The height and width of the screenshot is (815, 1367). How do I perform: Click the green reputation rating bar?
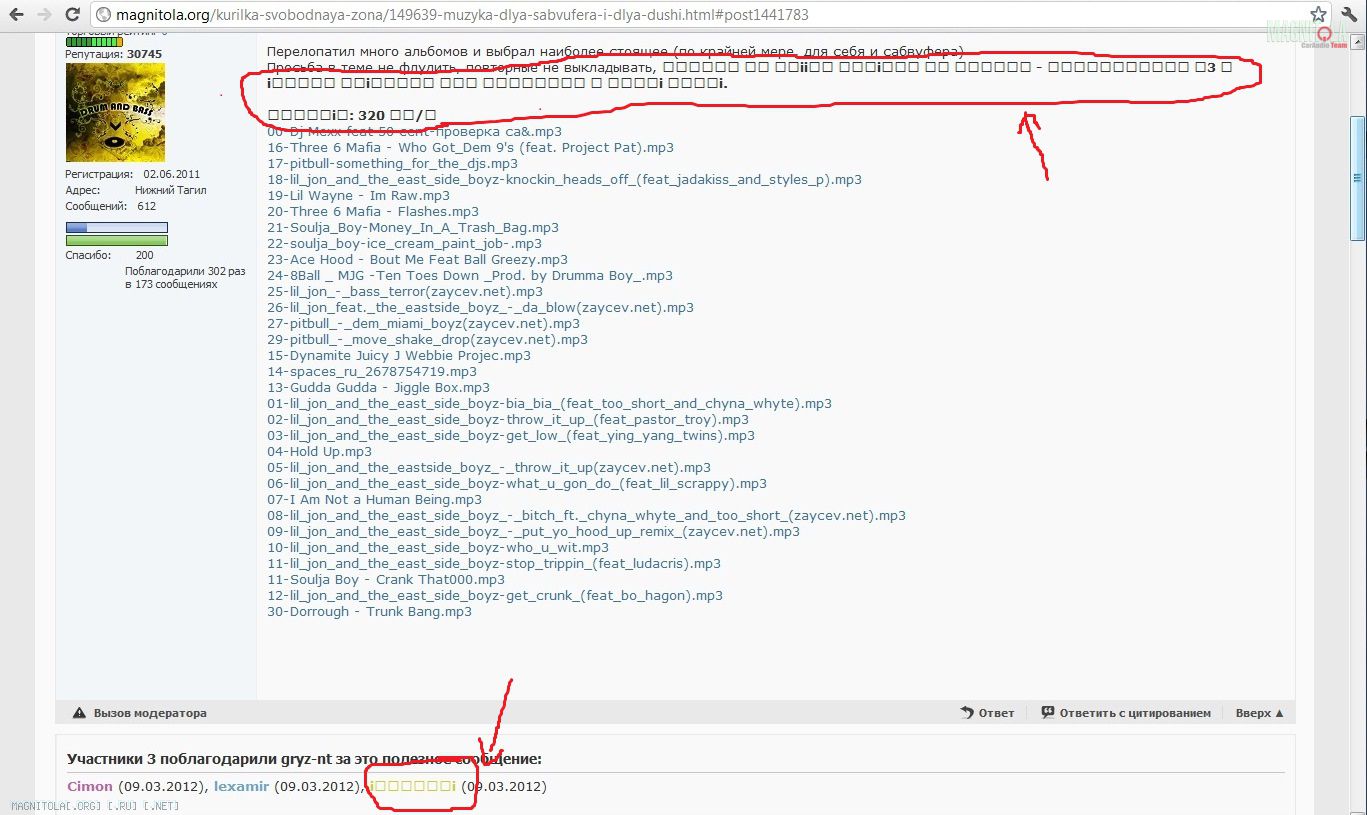[94, 42]
